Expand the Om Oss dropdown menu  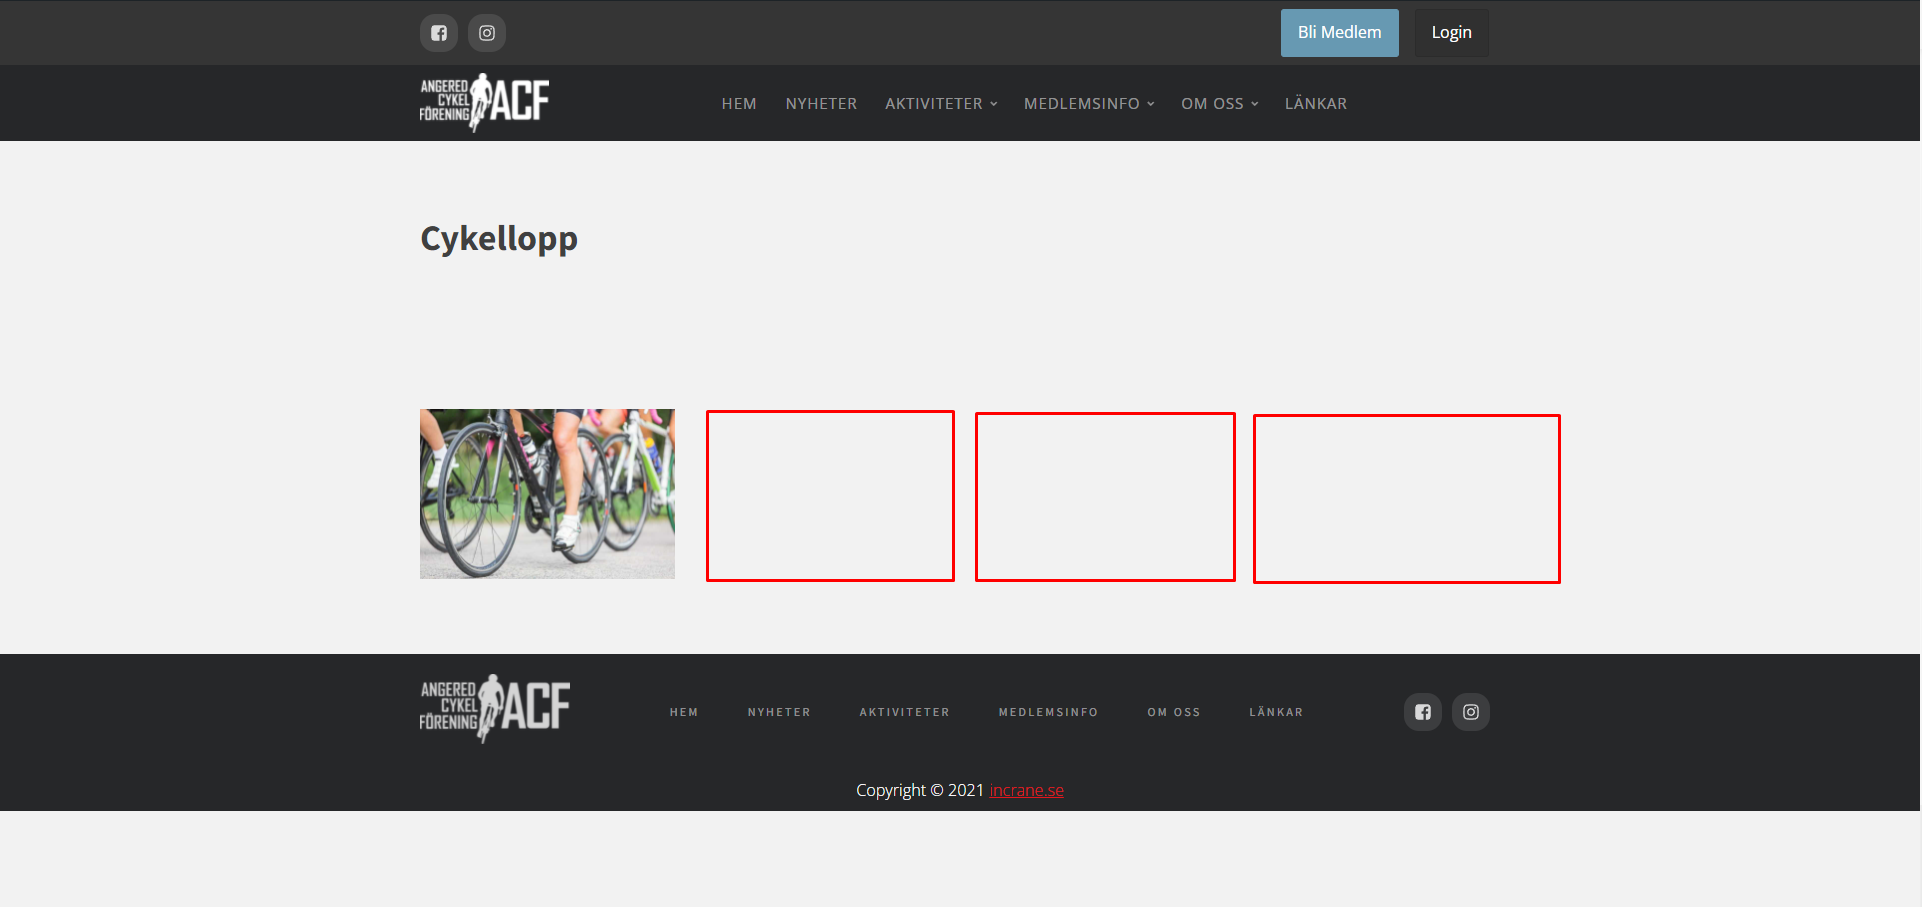pyautogui.click(x=1219, y=104)
